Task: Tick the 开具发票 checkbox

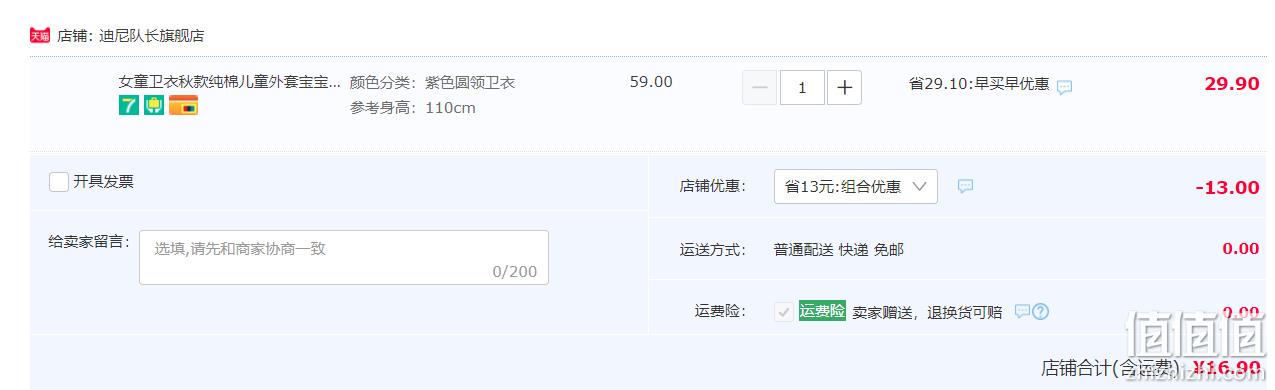Action: [59, 182]
